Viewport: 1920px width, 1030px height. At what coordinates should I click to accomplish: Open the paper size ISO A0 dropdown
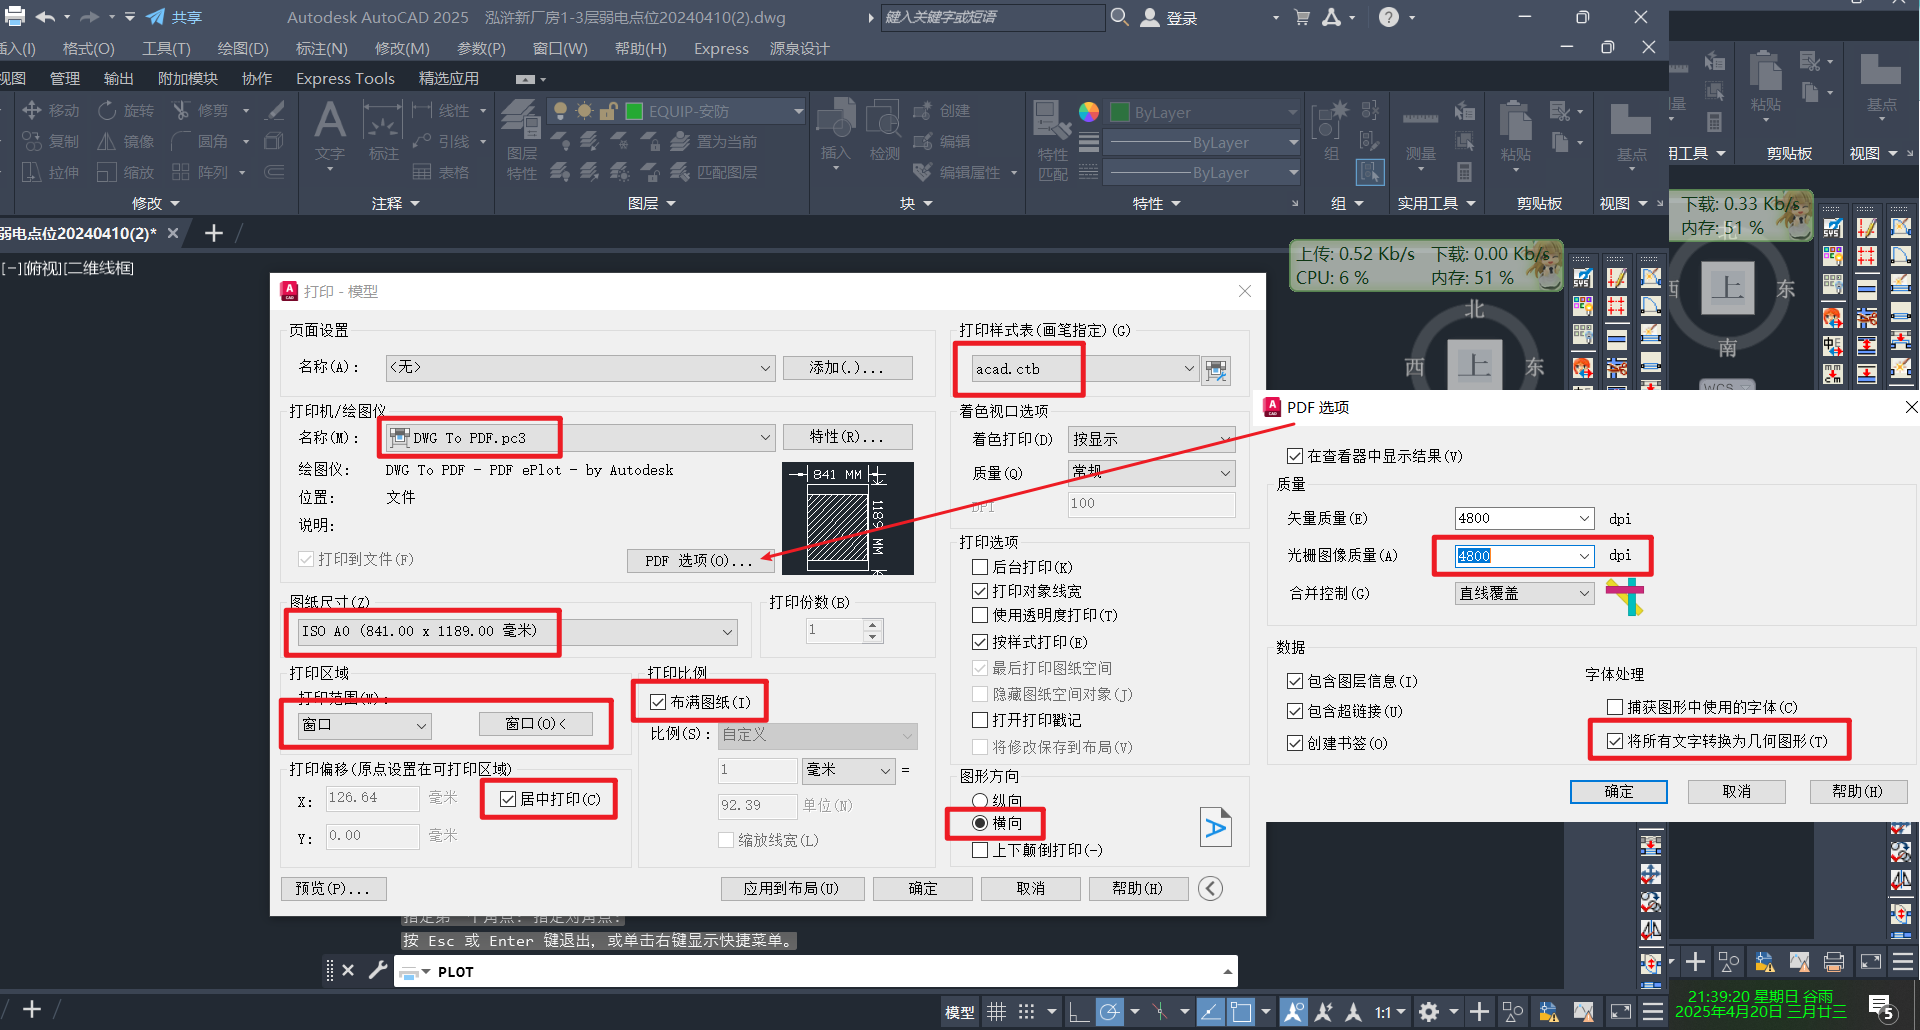(x=518, y=631)
